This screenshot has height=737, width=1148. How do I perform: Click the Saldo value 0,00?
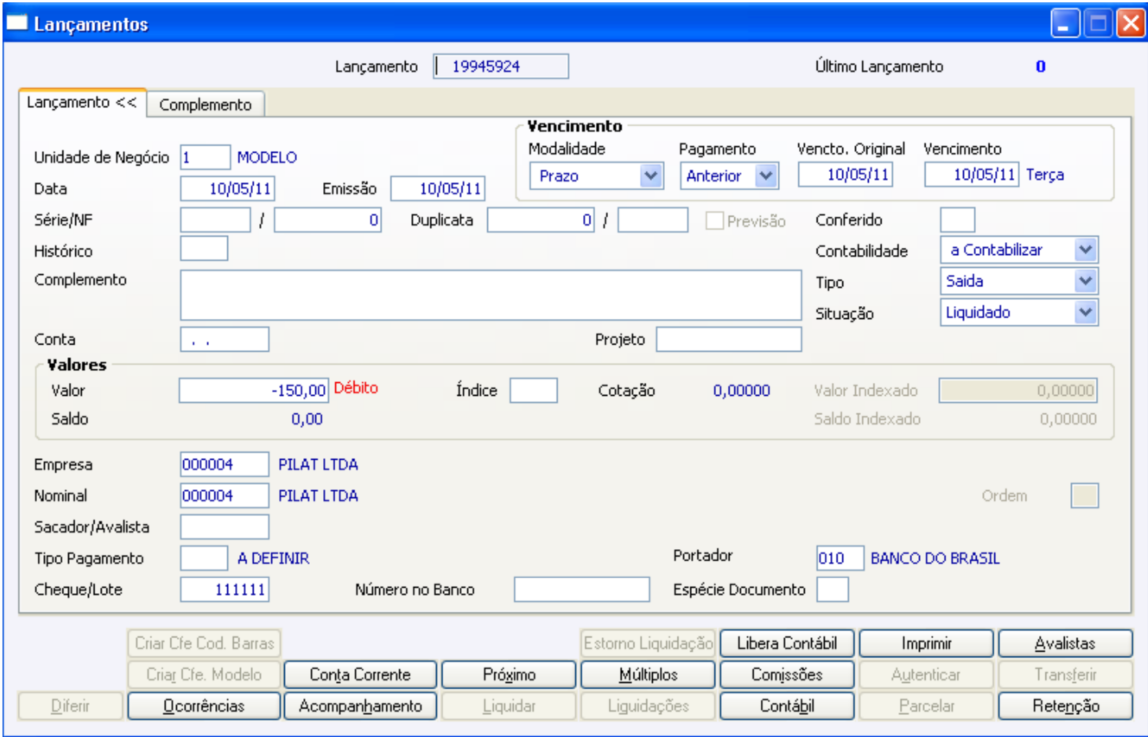point(307,419)
